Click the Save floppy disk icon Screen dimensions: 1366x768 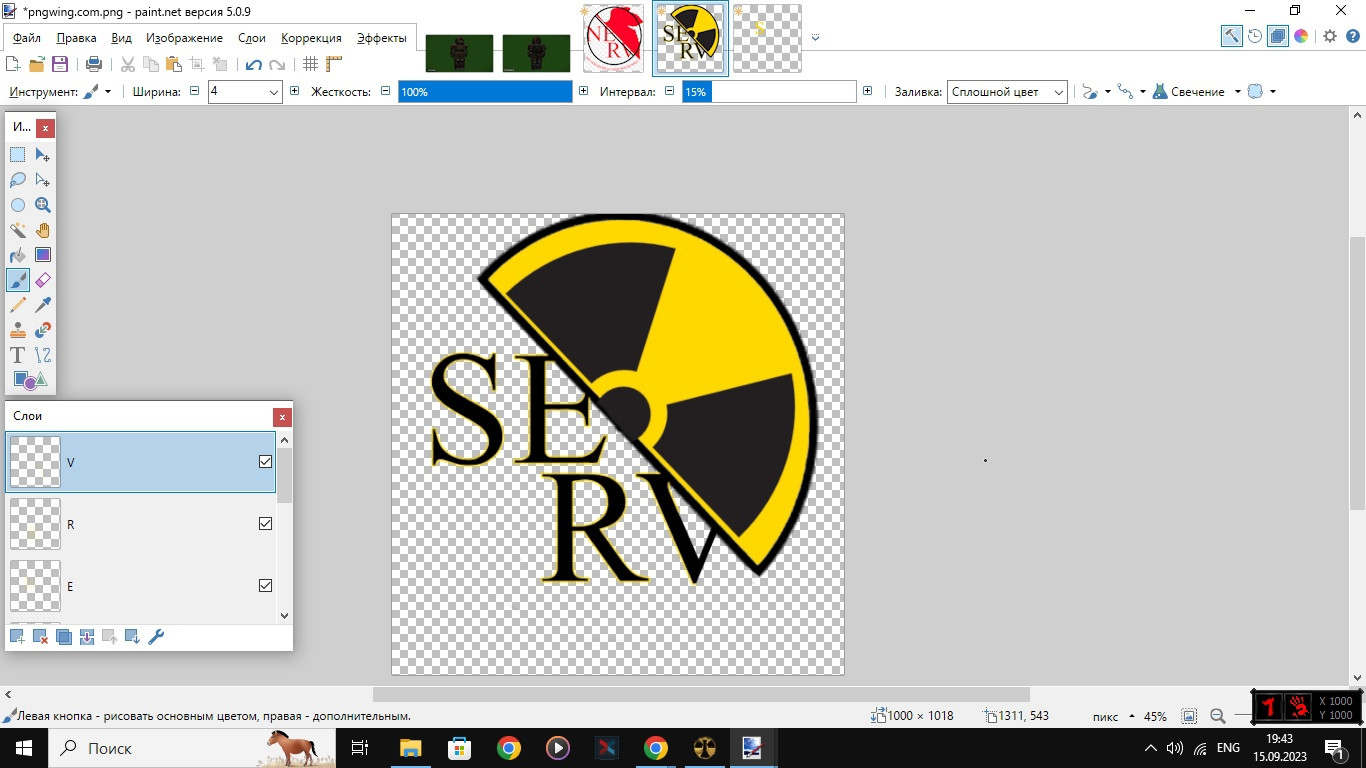point(60,64)
